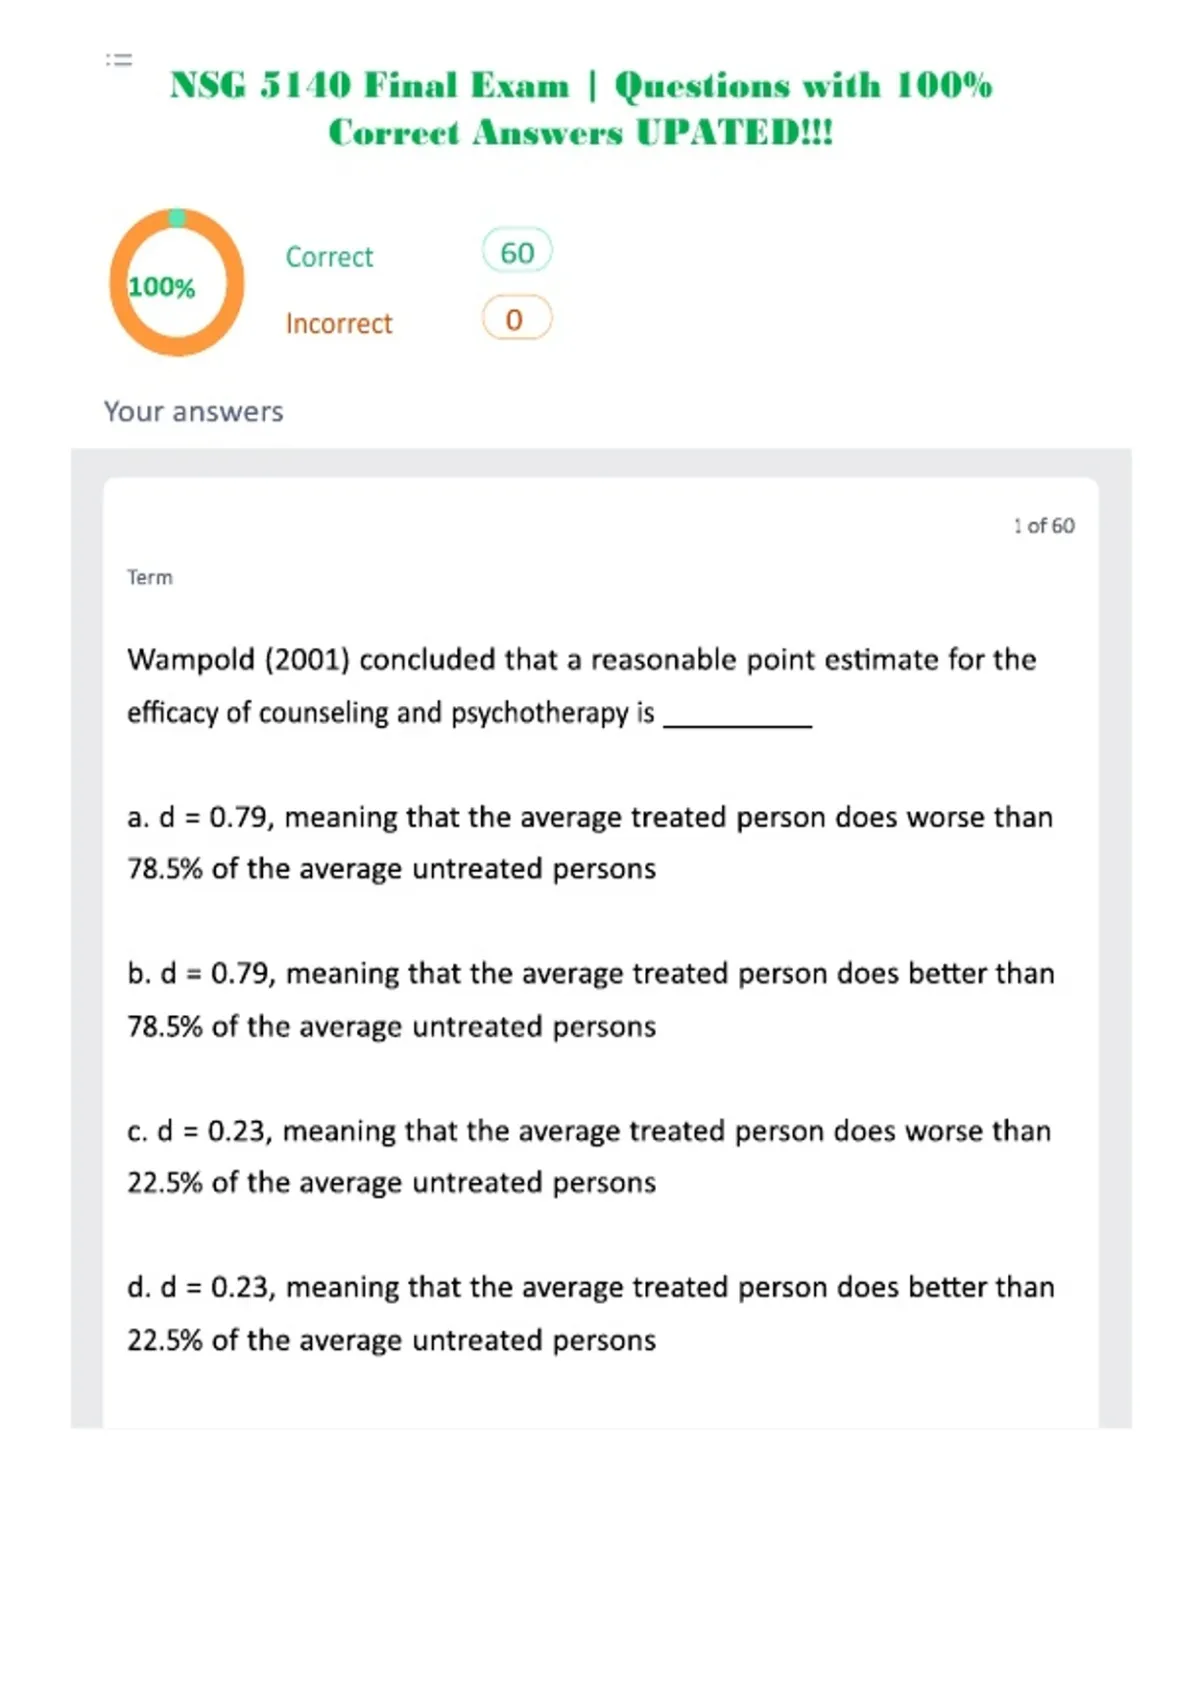Open the list menu icon at top left

pyautogui.click(x=119, y=60)
